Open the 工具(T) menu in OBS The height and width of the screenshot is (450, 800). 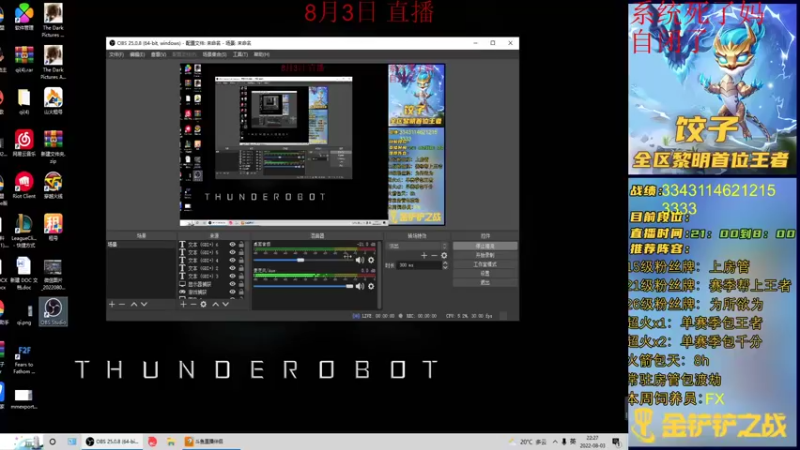click(240, 55)
